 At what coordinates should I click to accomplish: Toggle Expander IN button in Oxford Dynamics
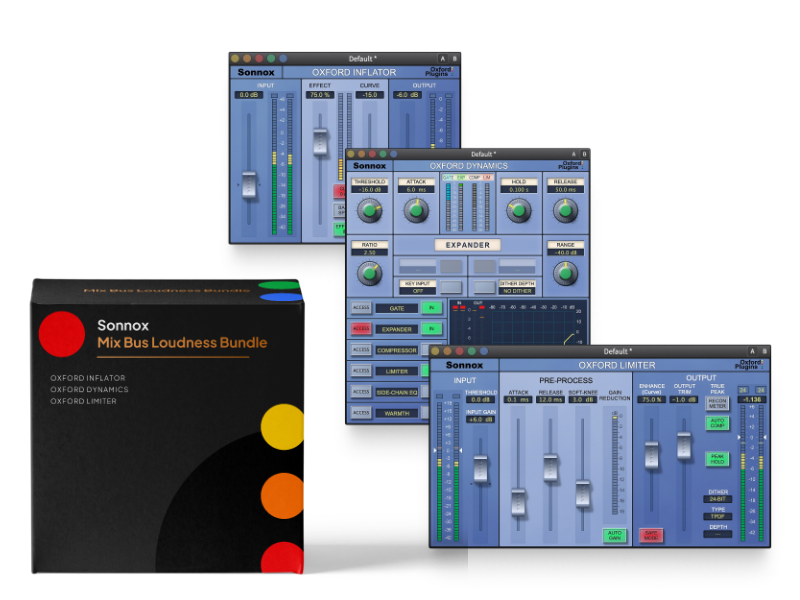point(432,329)
